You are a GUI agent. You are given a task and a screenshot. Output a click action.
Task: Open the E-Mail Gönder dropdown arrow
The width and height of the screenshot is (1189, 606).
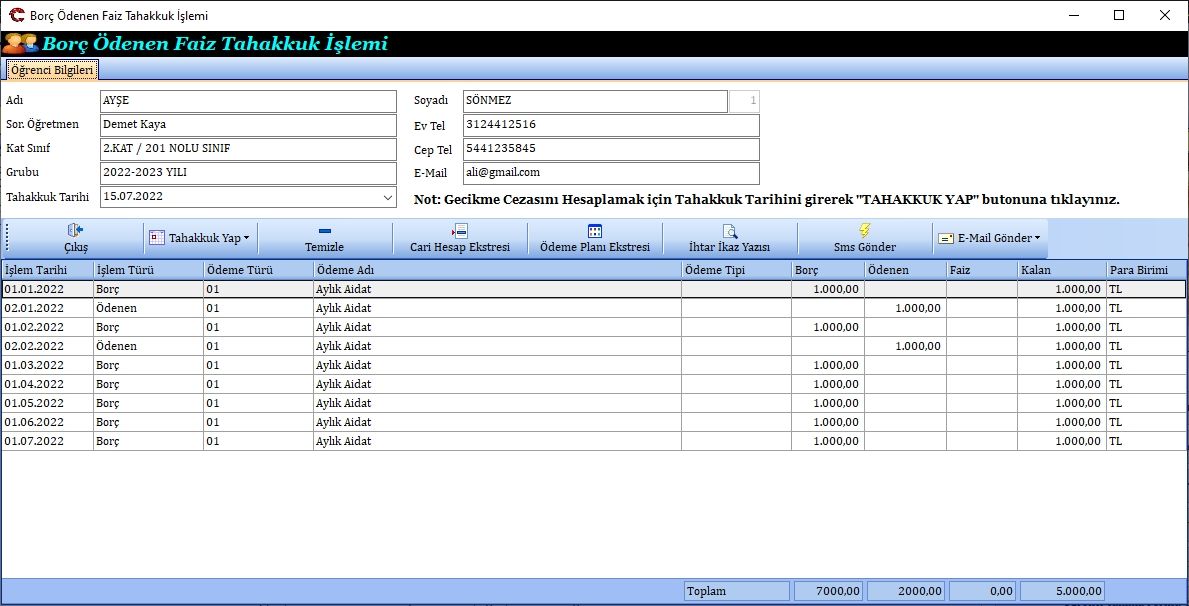pos(1037,239)
